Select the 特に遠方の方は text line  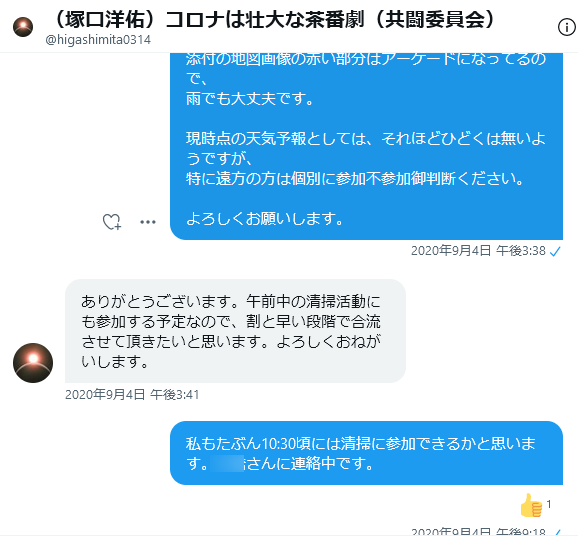coord(355,179)
